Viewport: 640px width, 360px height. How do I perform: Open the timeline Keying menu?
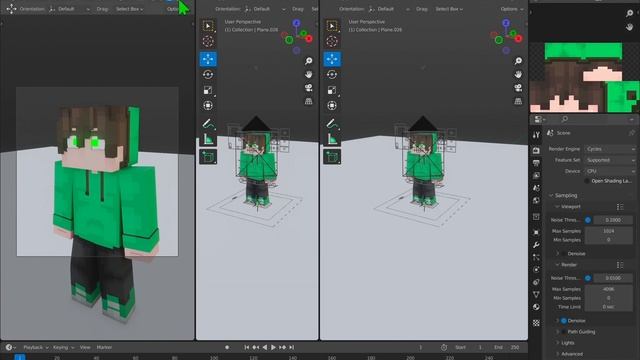tap(63, 347)
